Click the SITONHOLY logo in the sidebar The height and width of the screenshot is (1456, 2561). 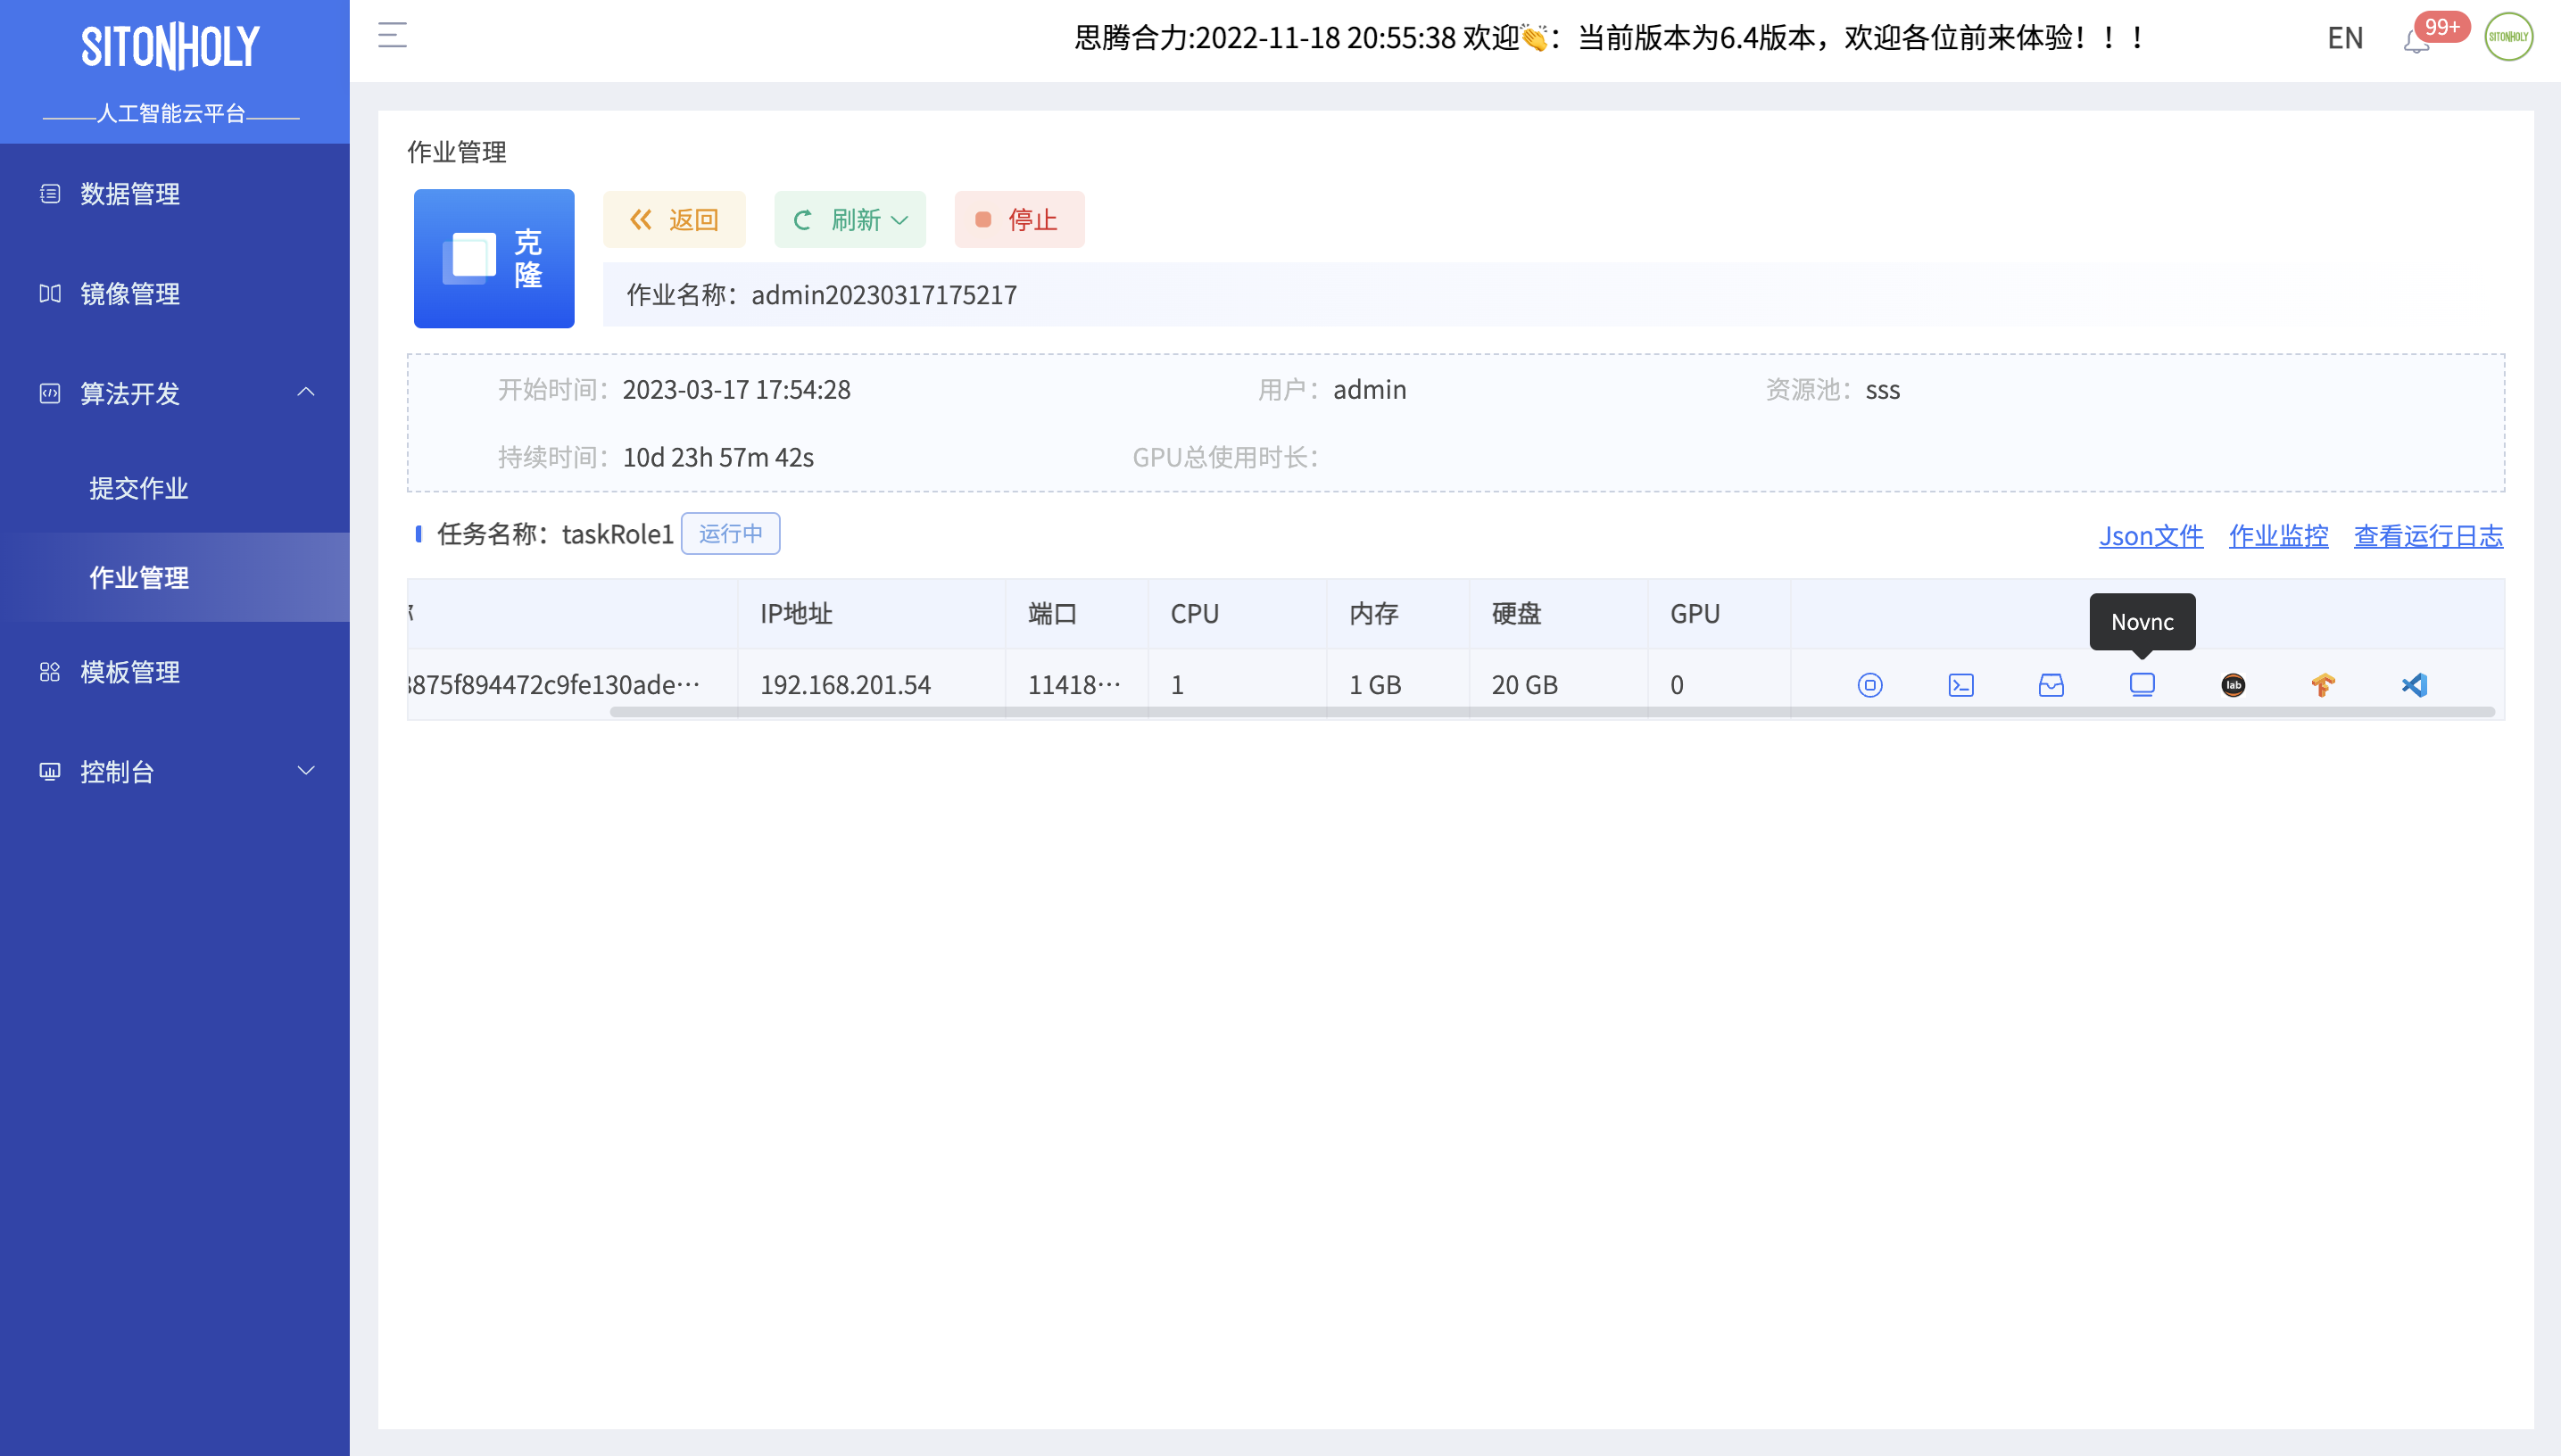[171, 47]
